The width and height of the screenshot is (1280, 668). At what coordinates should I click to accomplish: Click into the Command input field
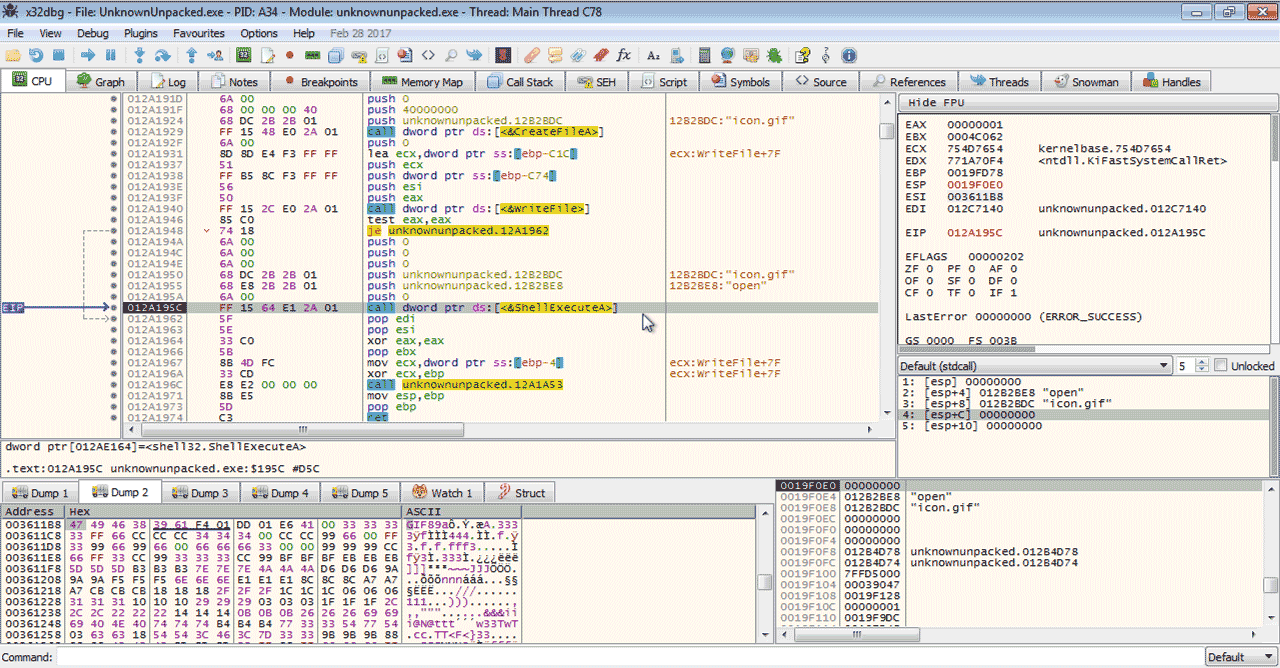tap(600, 657)
